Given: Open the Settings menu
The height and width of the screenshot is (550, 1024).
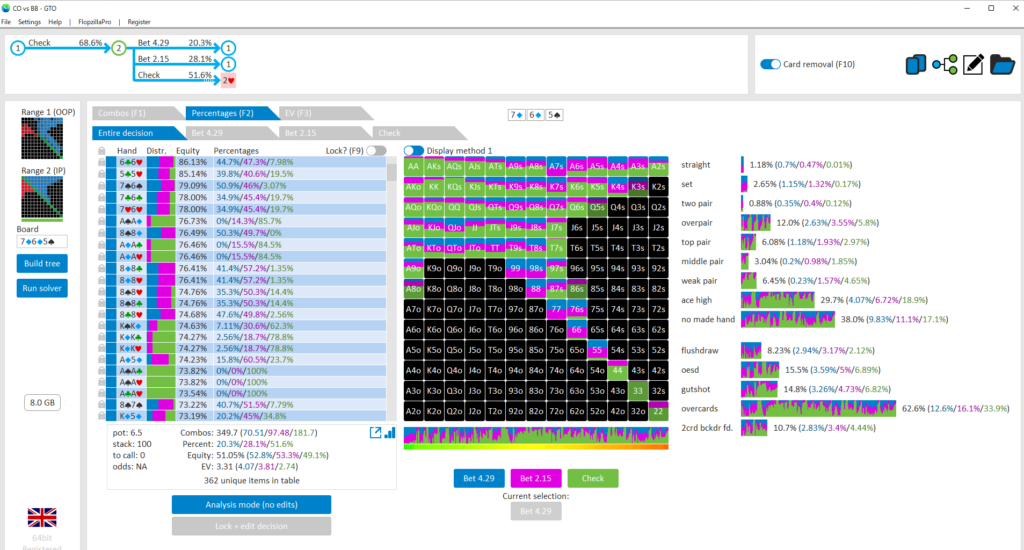Looking at the screenshot, I should tap(29, 21).
